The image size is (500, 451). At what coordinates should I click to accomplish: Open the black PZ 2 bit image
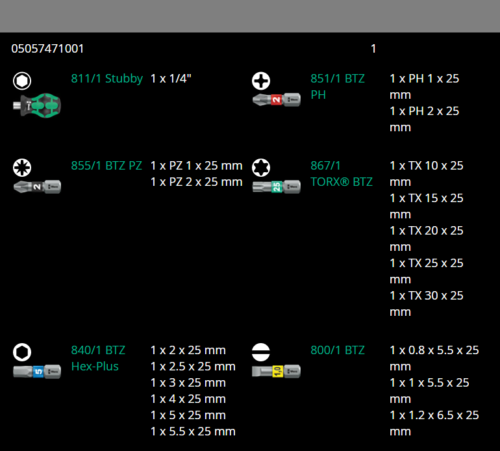coord(37,187)
